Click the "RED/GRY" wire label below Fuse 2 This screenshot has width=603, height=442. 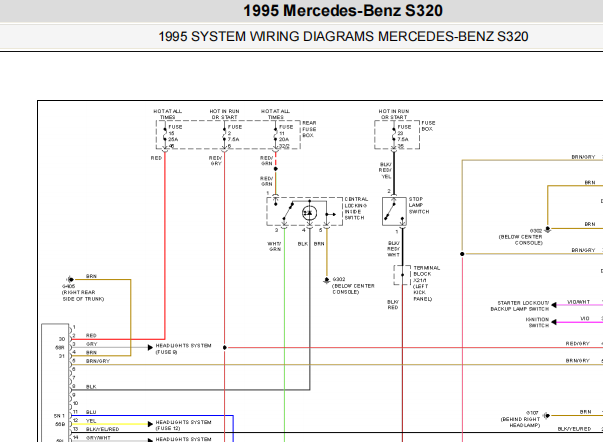[215, 161]
